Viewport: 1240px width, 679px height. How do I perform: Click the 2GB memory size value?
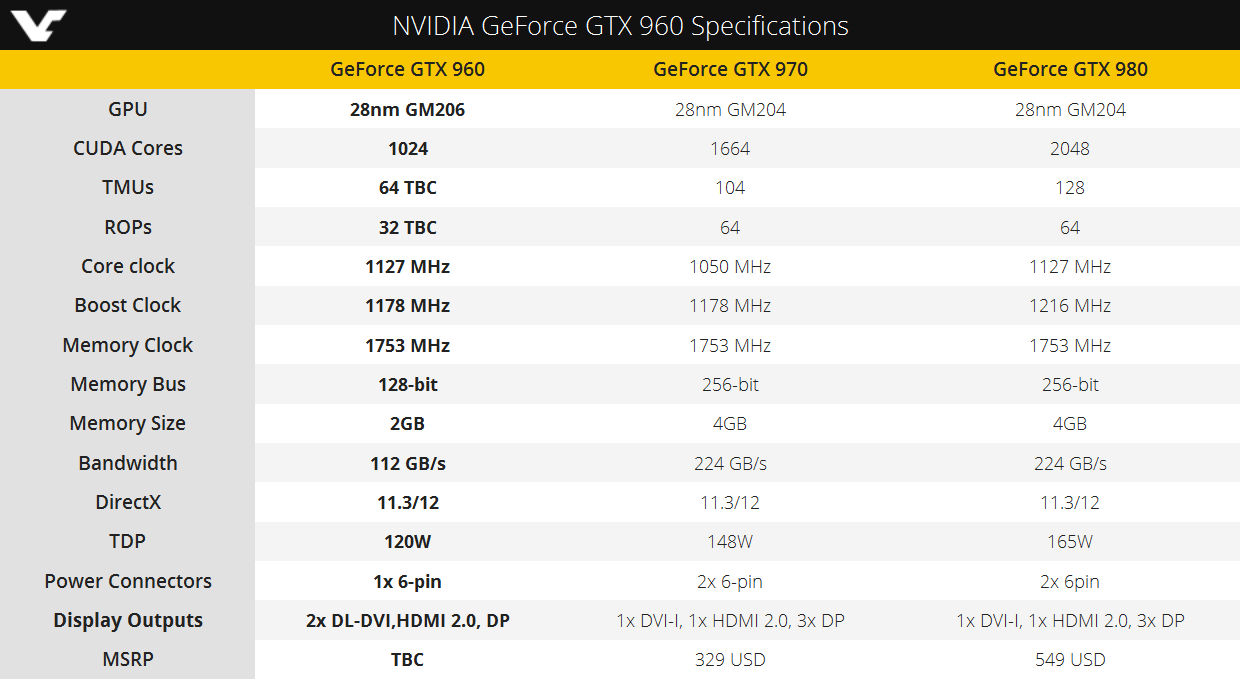click(x=407, y=423)
